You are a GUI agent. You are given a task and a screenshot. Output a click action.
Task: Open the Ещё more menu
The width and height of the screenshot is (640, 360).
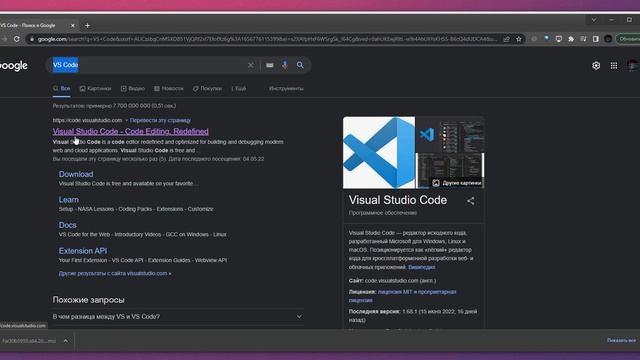239,89
